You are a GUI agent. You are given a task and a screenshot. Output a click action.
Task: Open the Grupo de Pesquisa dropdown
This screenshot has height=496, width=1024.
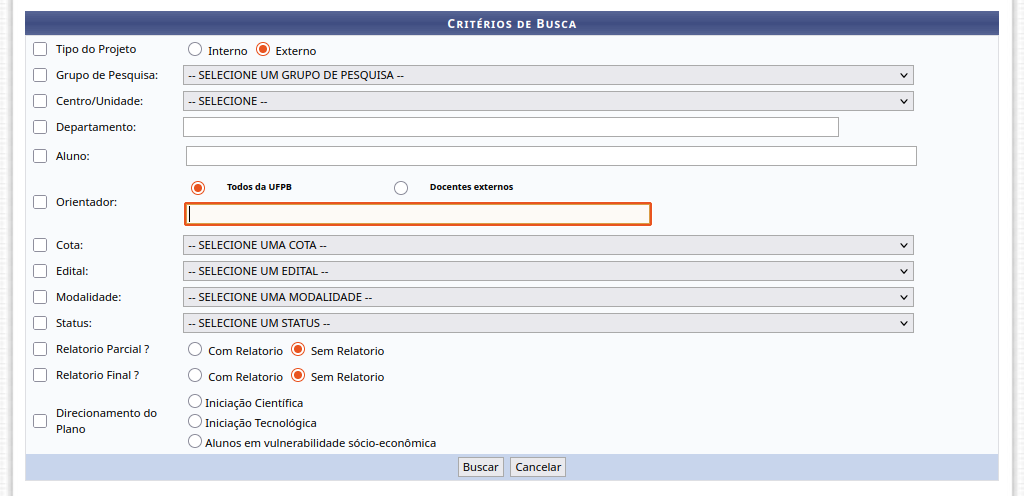pos(548,75)
